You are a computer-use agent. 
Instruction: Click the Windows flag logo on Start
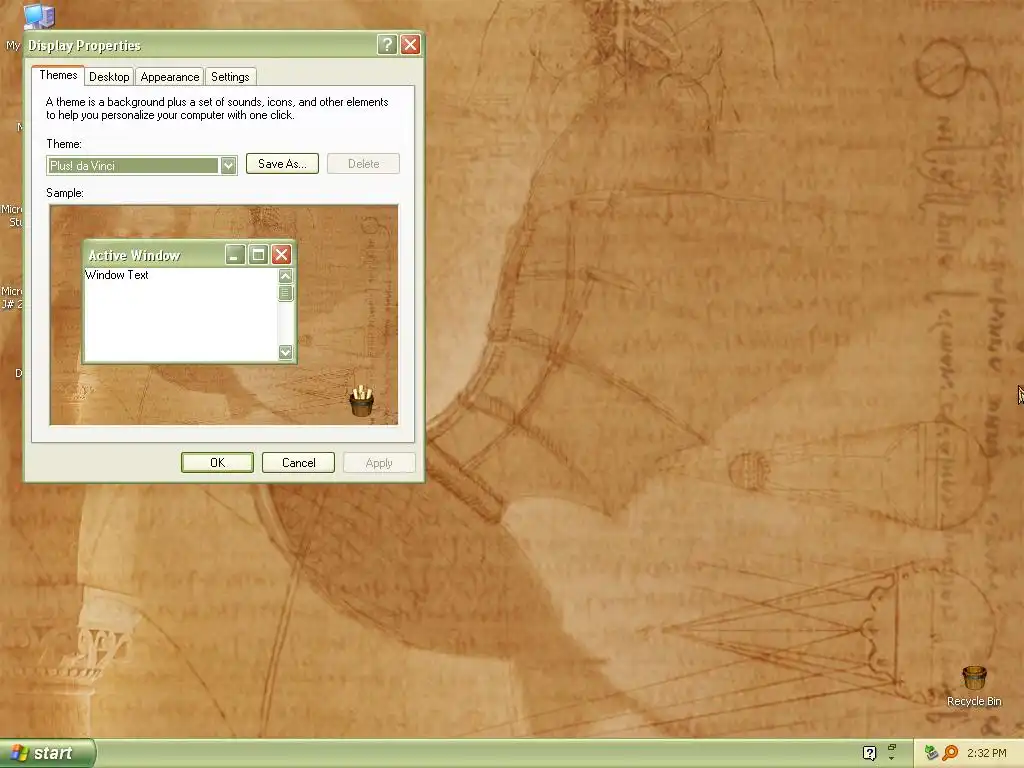click(20, 753)
